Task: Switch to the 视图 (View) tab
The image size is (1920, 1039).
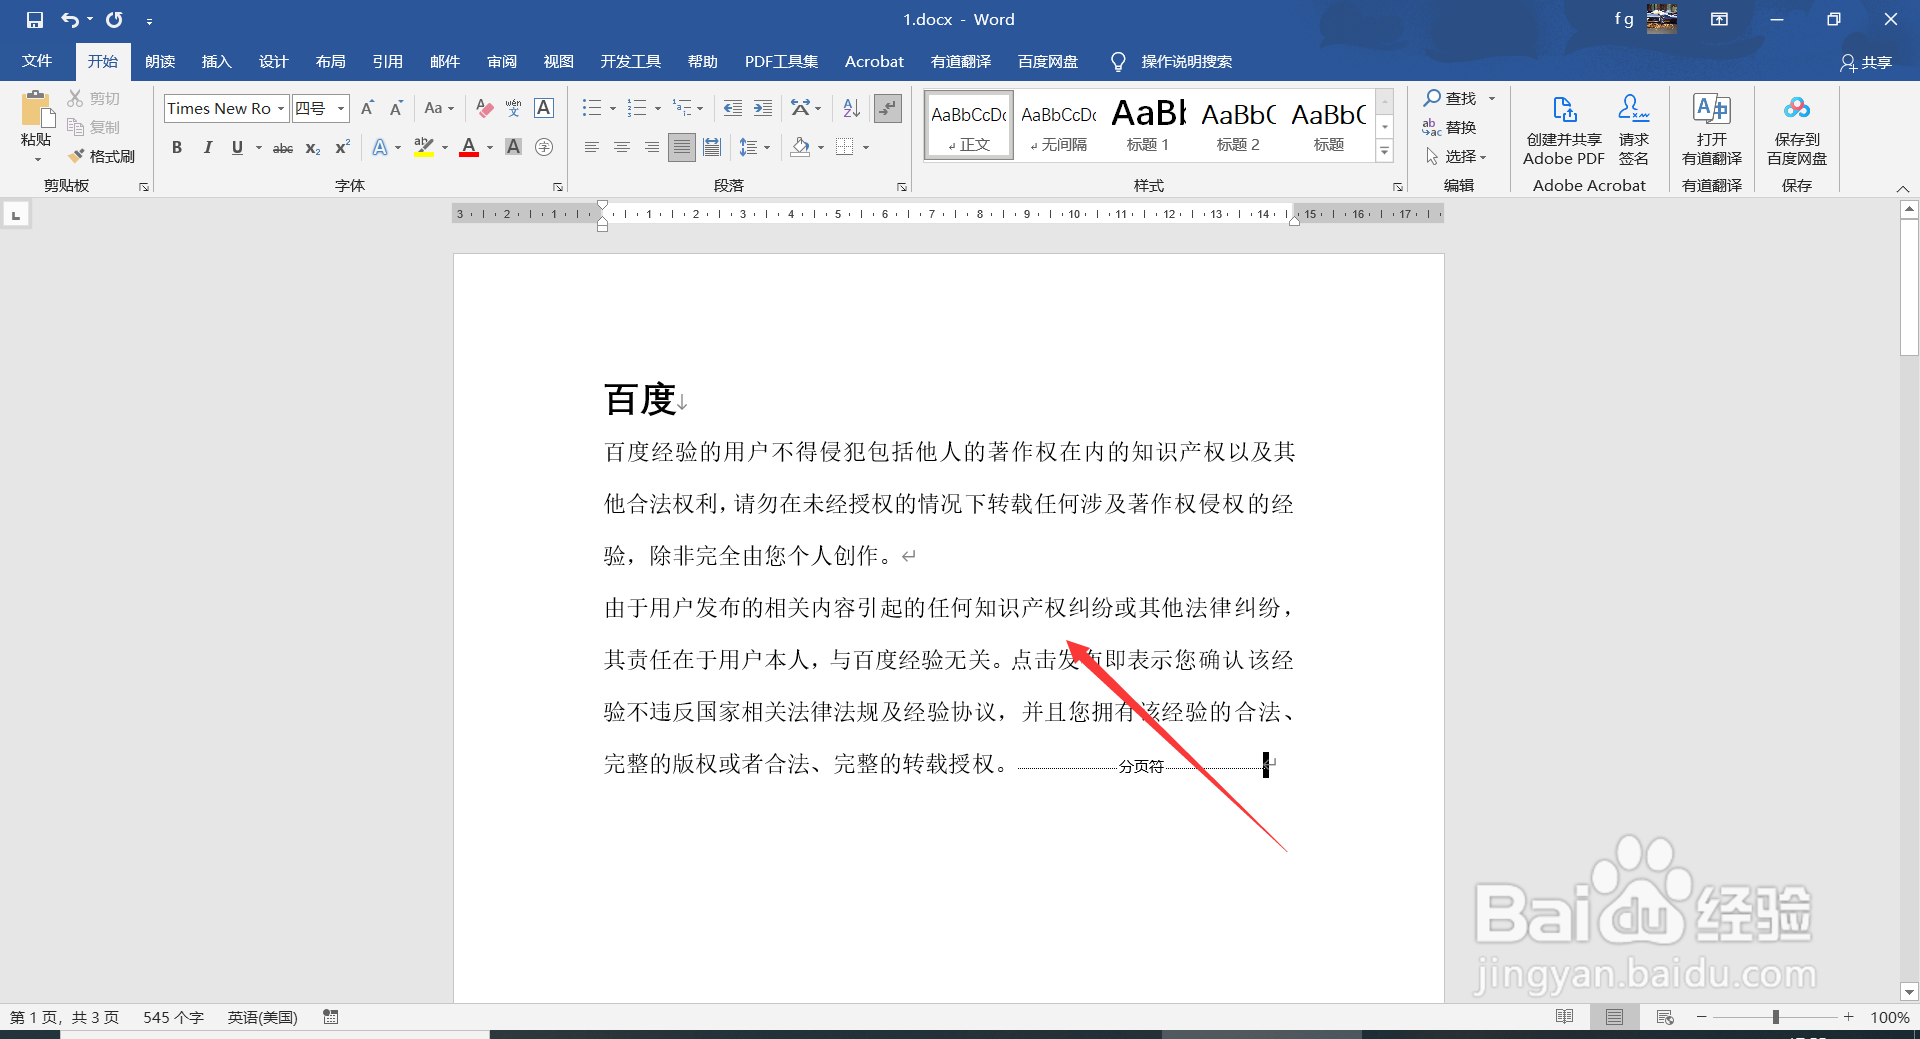Action: pyautogui.click(x=558, y=62)
